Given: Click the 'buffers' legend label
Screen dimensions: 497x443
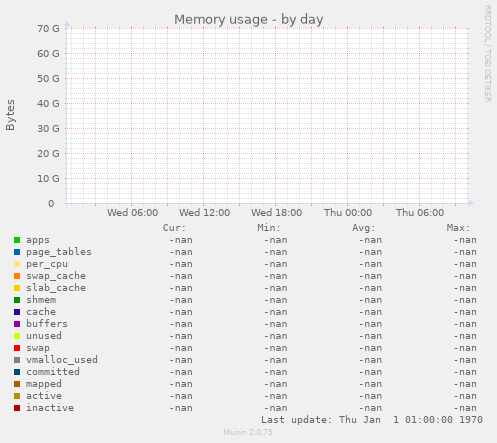Looking at the screenshot, I should pyautogui.click(x=47, y=324).
